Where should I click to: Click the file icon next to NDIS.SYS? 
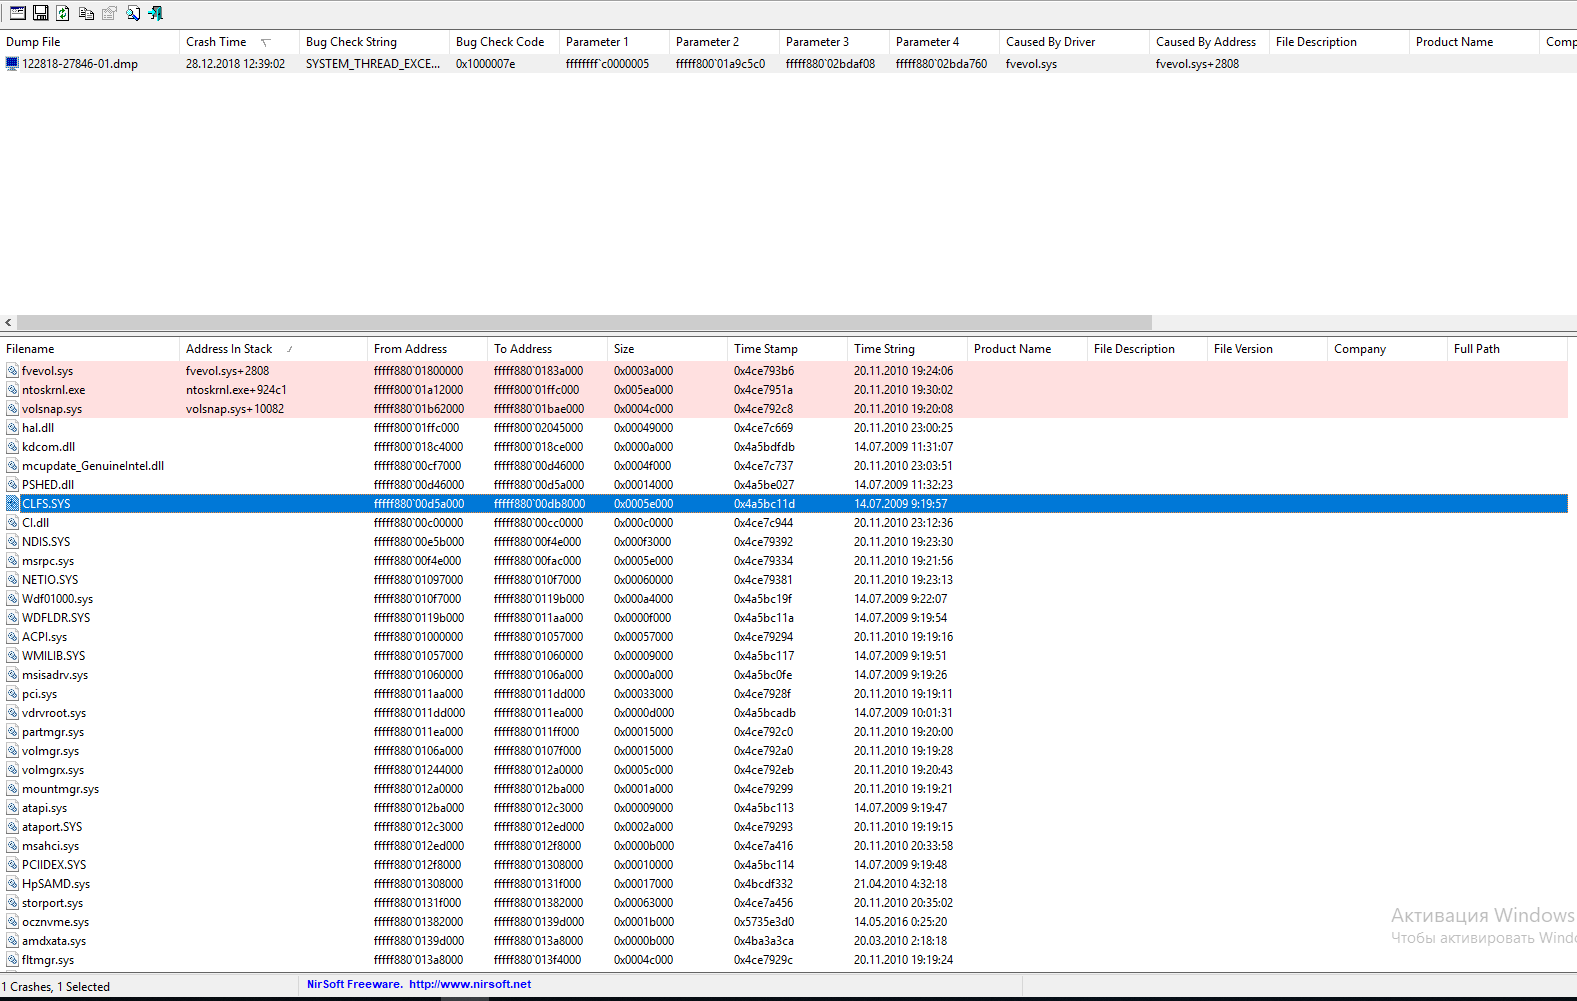(12, 542)
